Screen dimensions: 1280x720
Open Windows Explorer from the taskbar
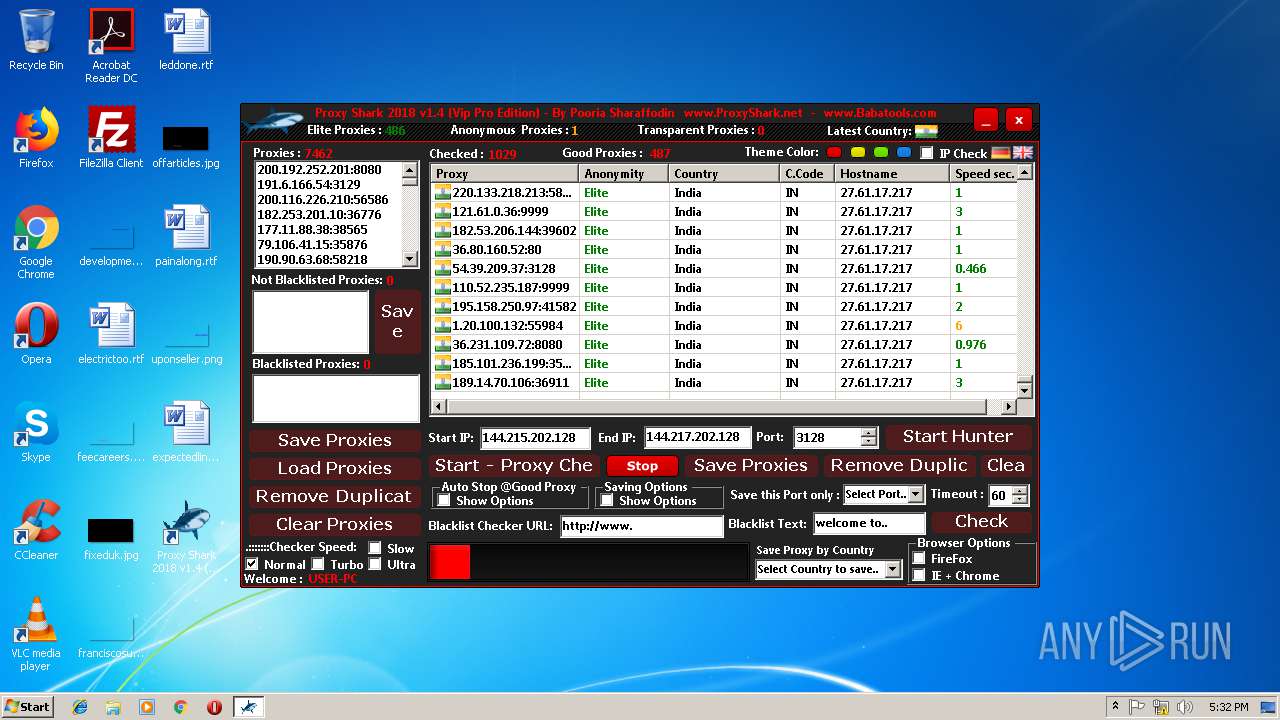(x=113, y=707)
